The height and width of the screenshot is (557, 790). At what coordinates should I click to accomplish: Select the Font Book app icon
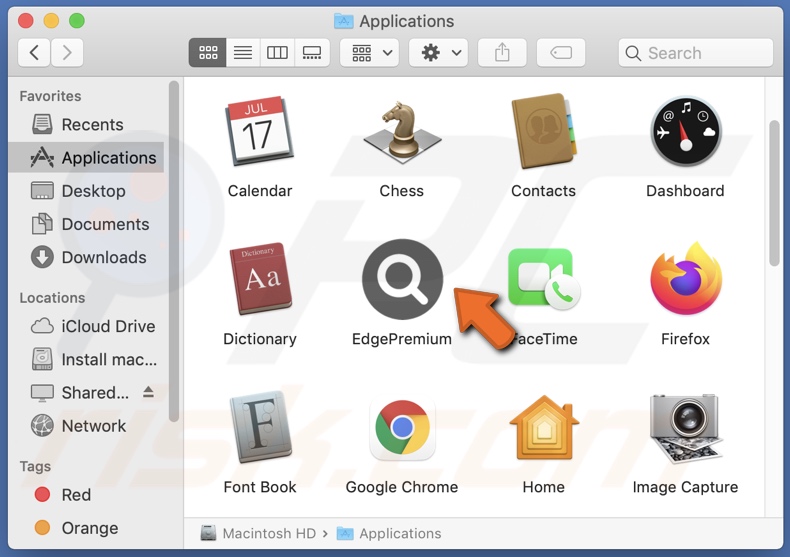(260, 427)
